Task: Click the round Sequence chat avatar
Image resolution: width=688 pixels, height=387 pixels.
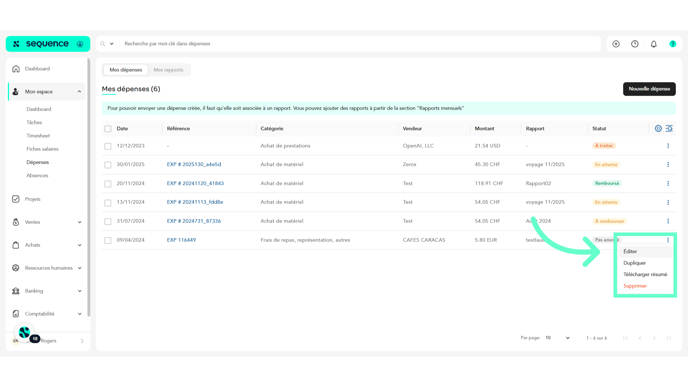Action: pos(25,333)
